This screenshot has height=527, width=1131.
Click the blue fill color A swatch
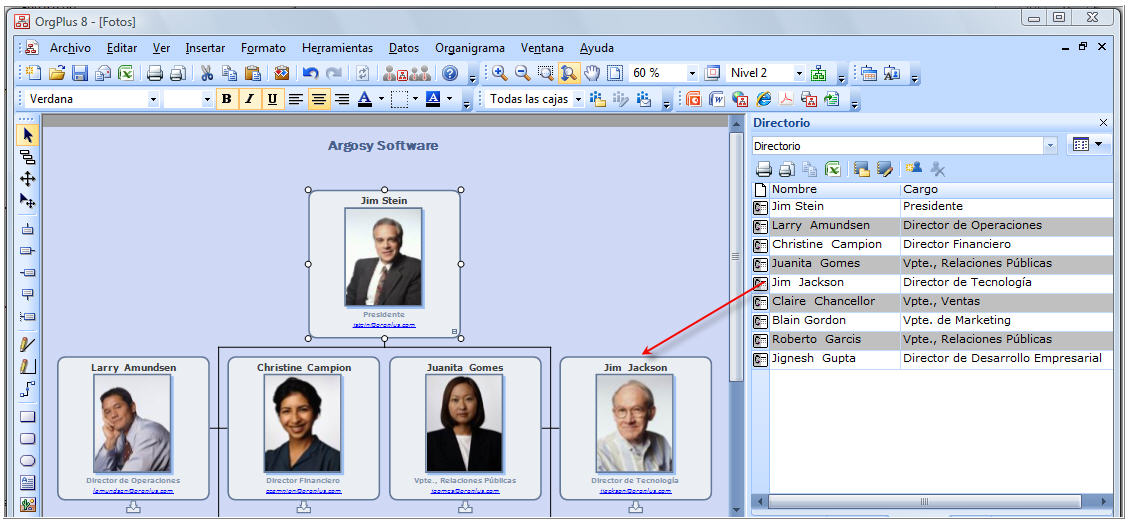pyautogui.click(x=433, y=99)
